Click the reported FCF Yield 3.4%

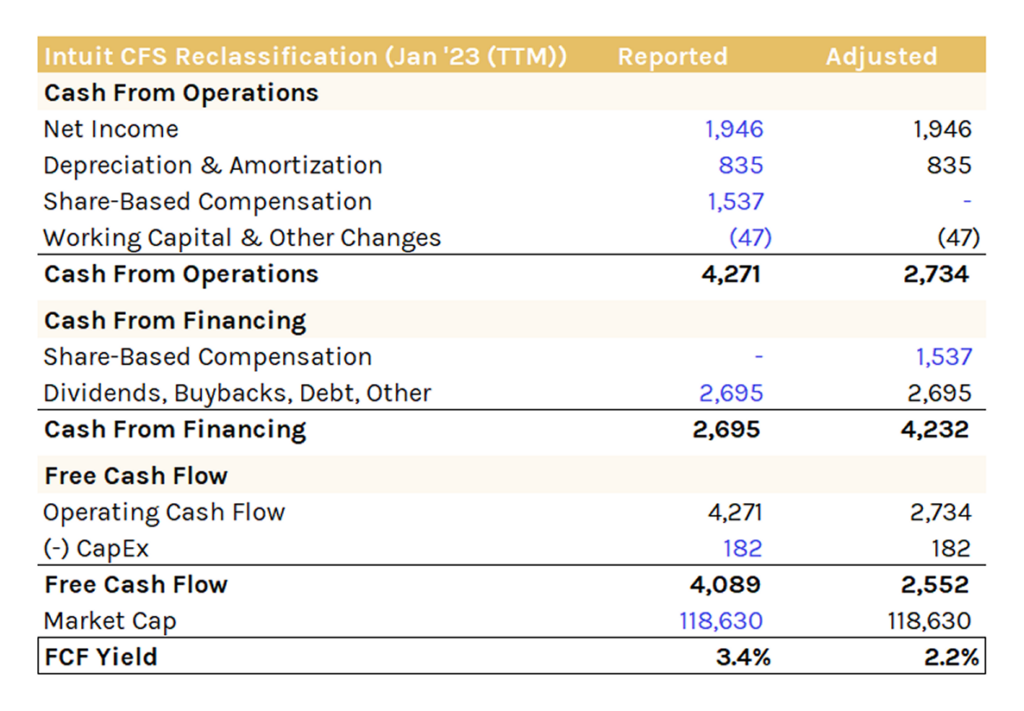[x=743, y=657]
